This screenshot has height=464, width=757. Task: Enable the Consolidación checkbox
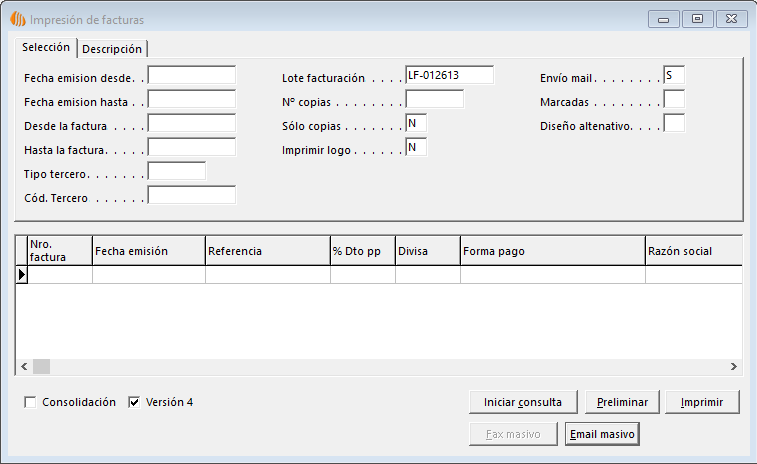31,403
